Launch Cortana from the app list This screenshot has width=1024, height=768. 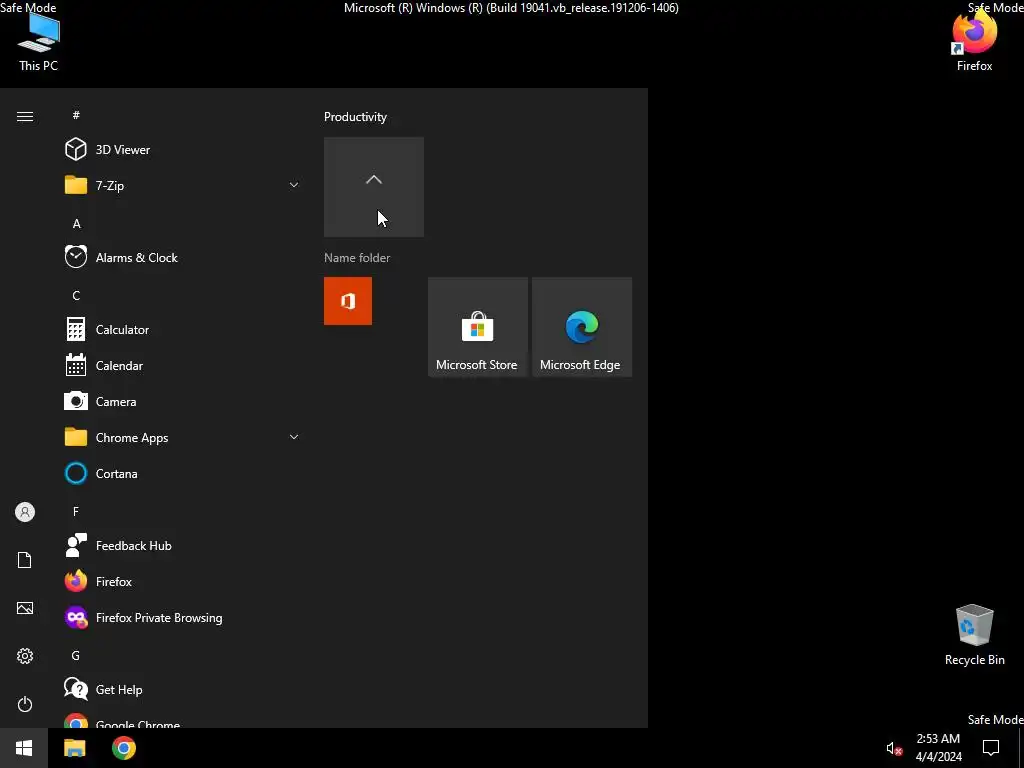point(182,473)
